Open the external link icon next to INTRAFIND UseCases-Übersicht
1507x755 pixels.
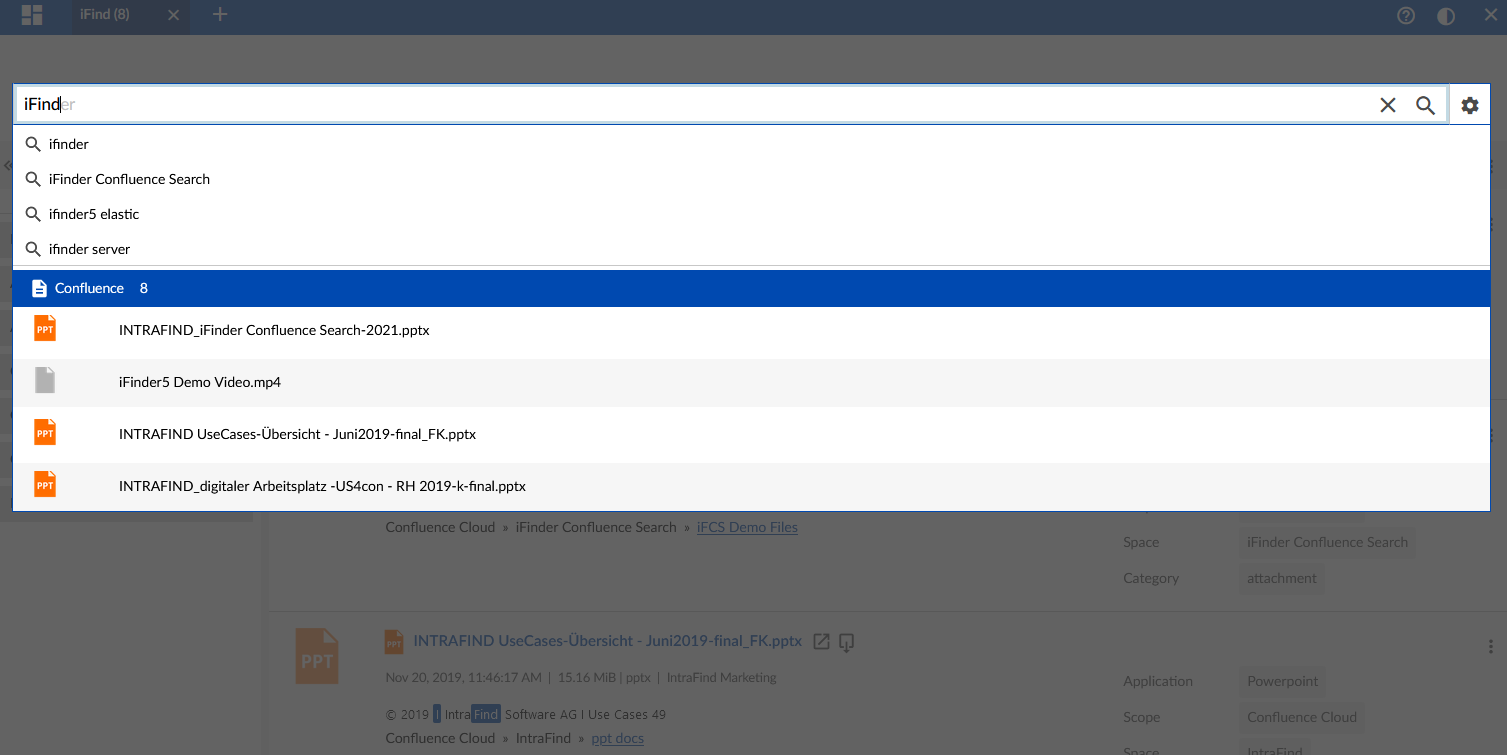click(821, 641)
